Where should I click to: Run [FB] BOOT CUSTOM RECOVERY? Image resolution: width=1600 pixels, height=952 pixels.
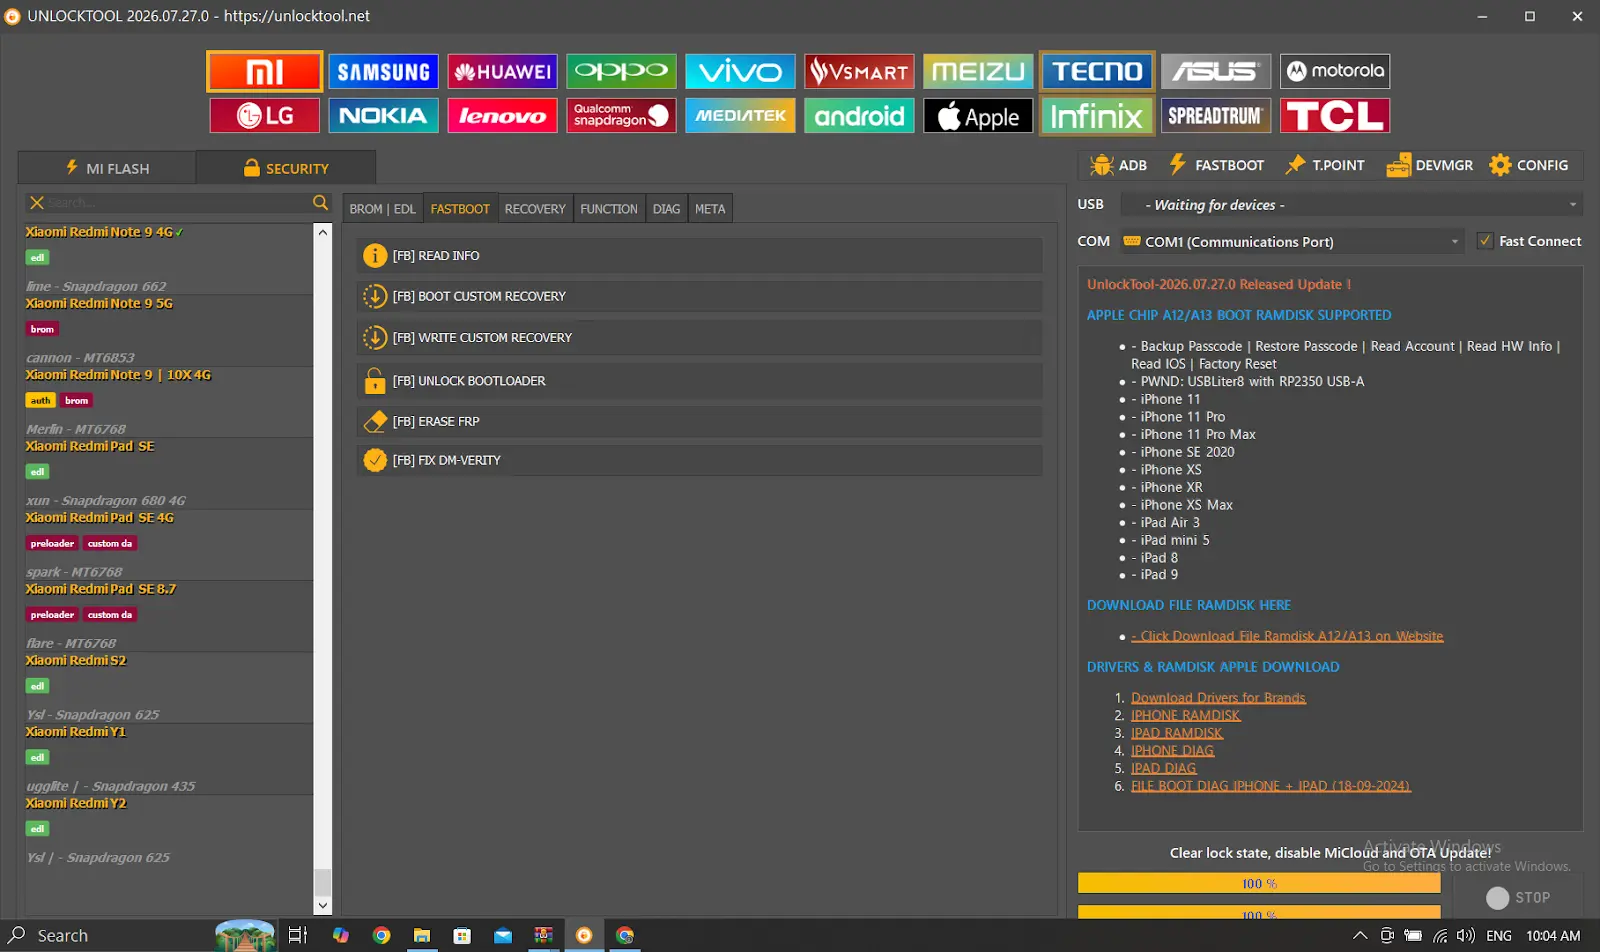[x=699, y=296]
